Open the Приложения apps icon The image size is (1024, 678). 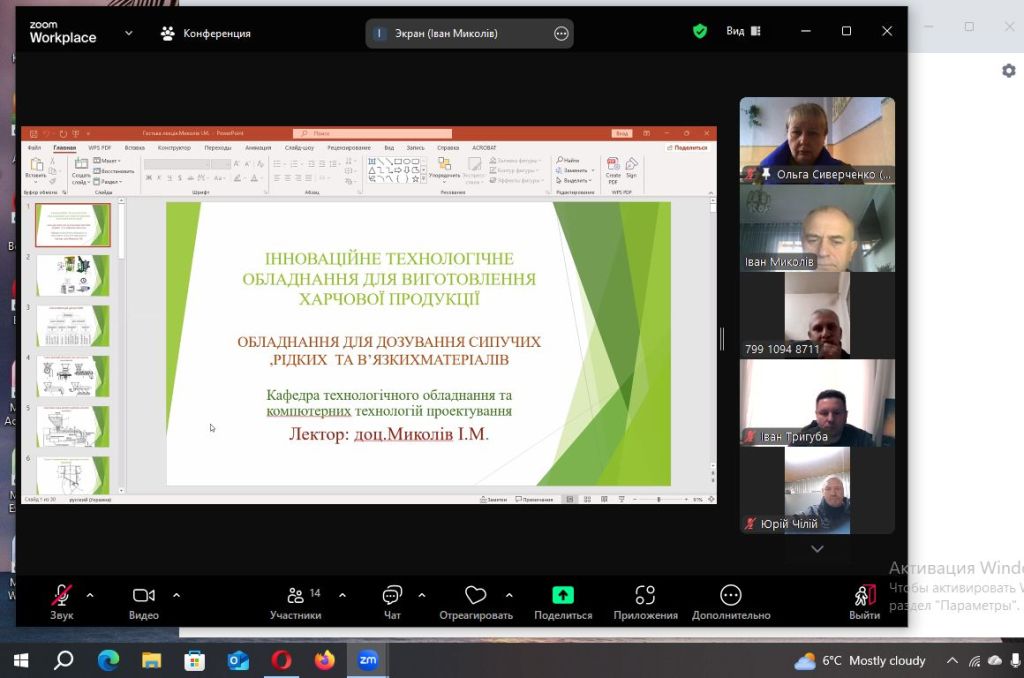point(645,597)
